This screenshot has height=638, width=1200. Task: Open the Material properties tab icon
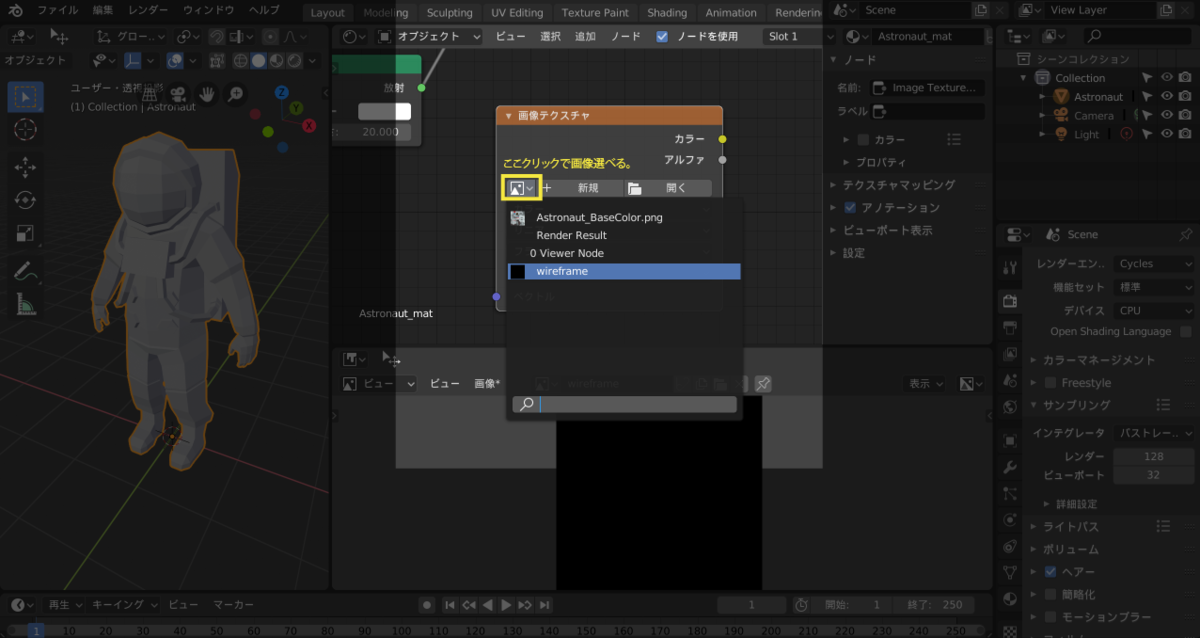(x=1009, y=598)
